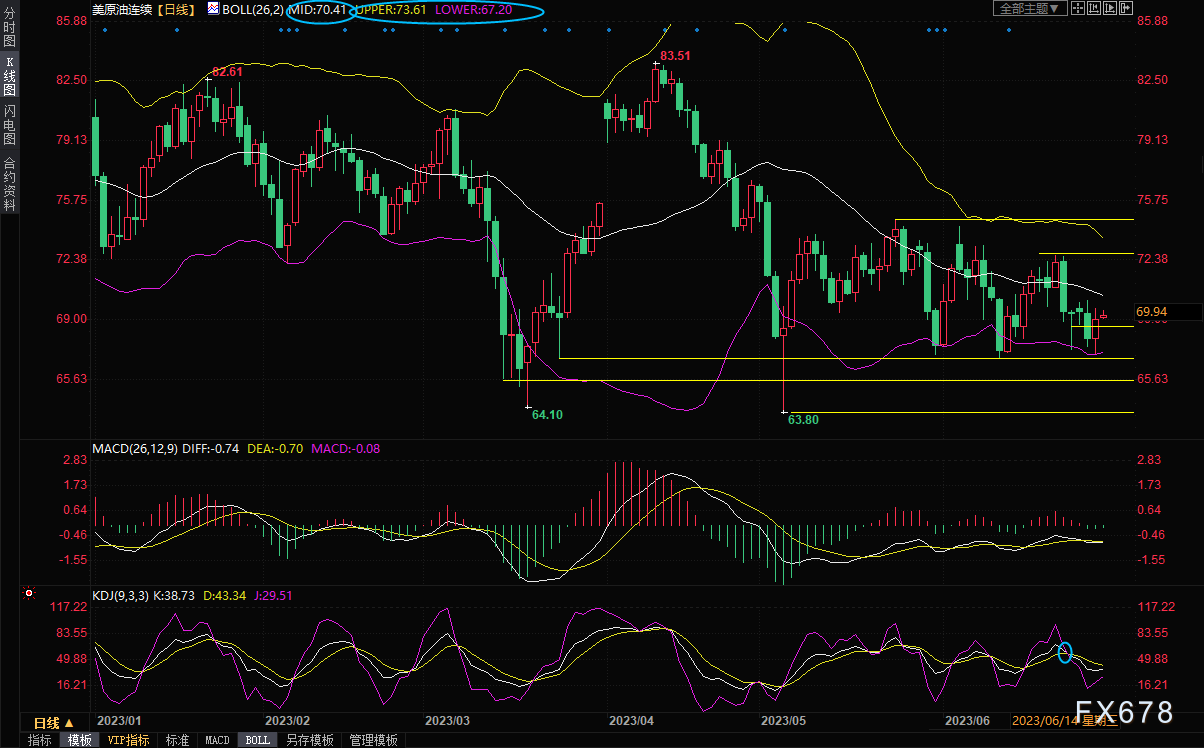Click the crosshair cursor tool icon
The width and height of the screenshot is (1204, 748).
pos(1078,8)
